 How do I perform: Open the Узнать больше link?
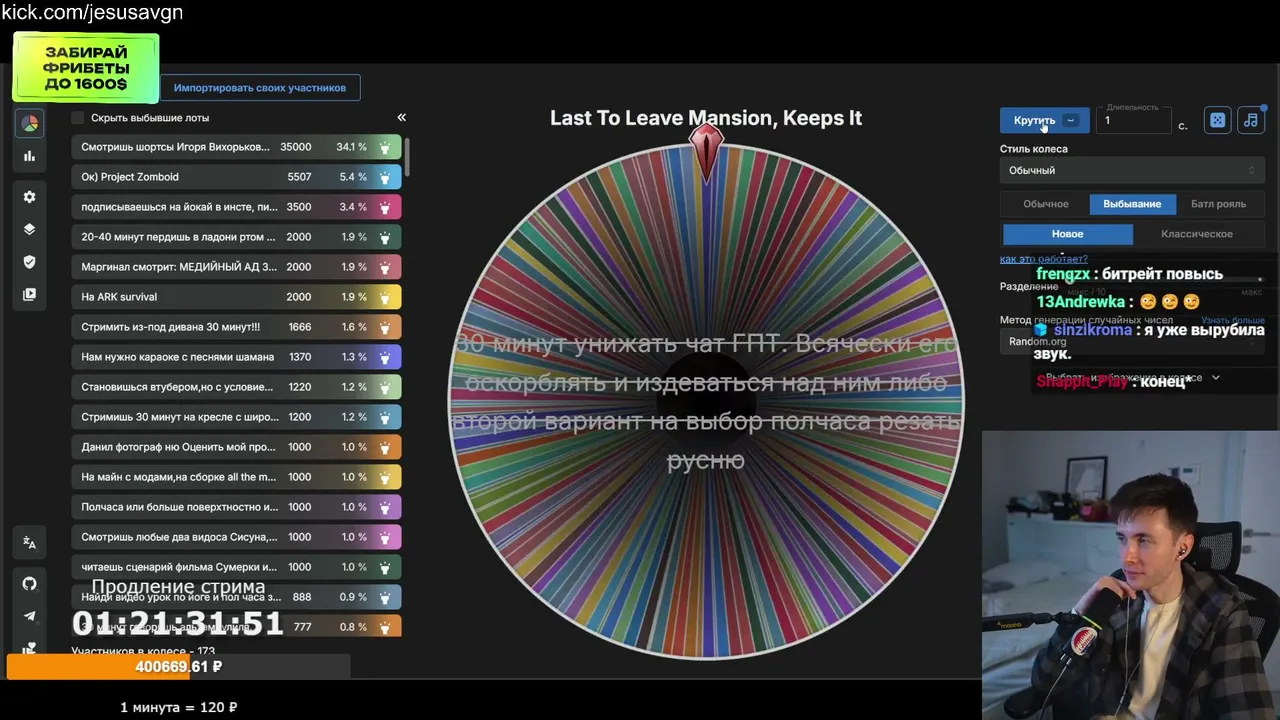tap(1233, 321)
